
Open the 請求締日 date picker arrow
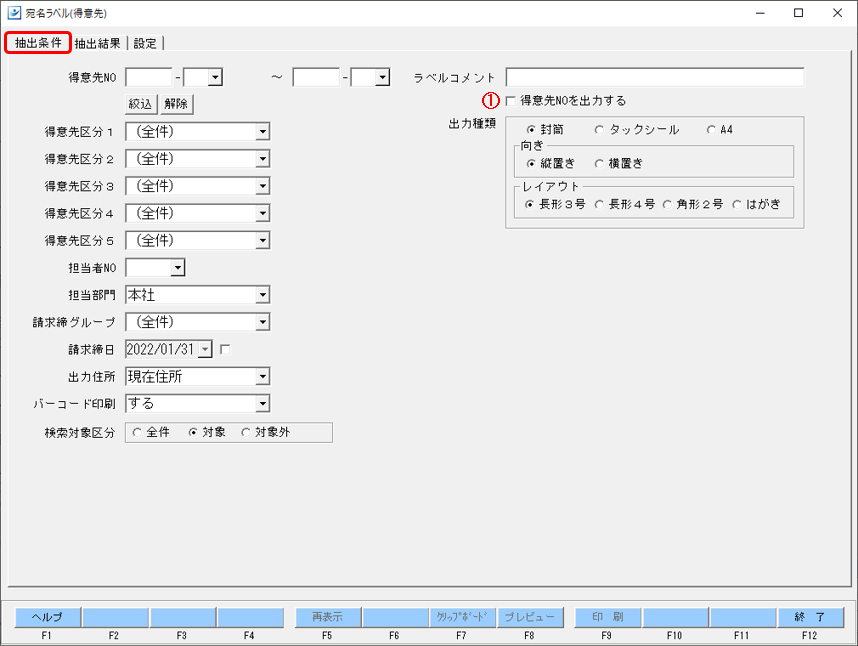(205, 350)
